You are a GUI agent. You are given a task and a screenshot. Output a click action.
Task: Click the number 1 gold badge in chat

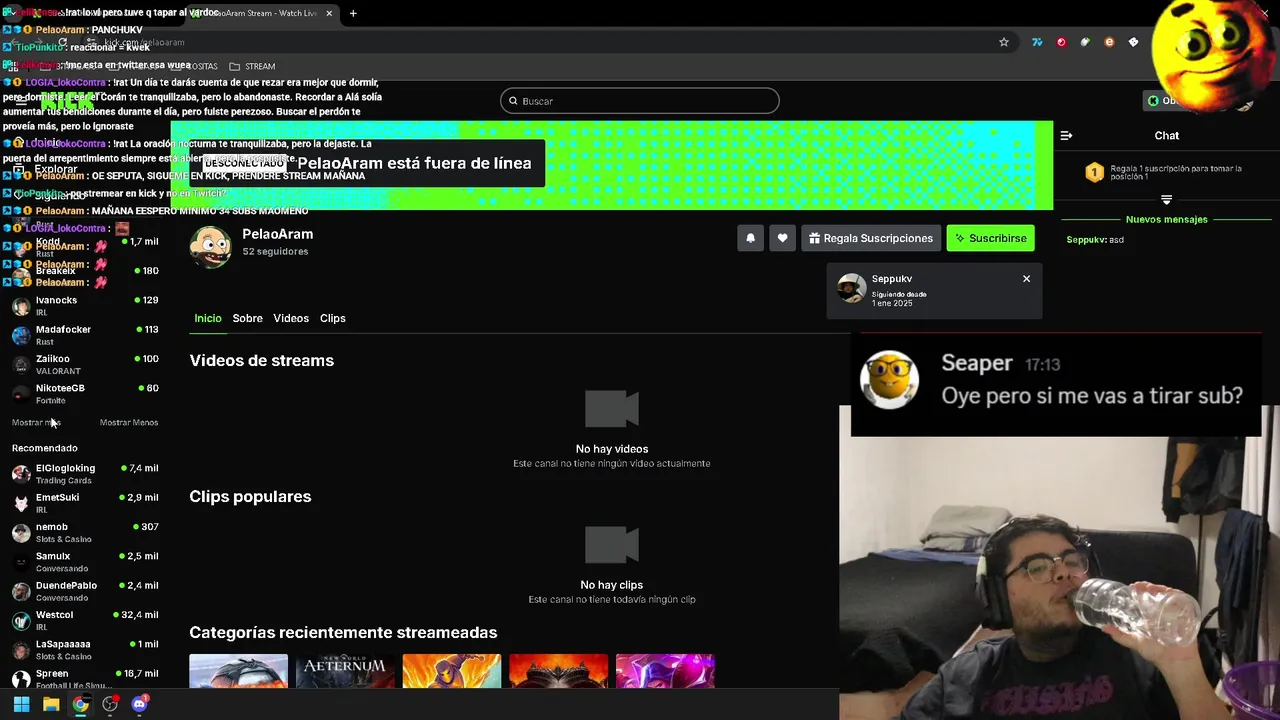coord(1094,173)
